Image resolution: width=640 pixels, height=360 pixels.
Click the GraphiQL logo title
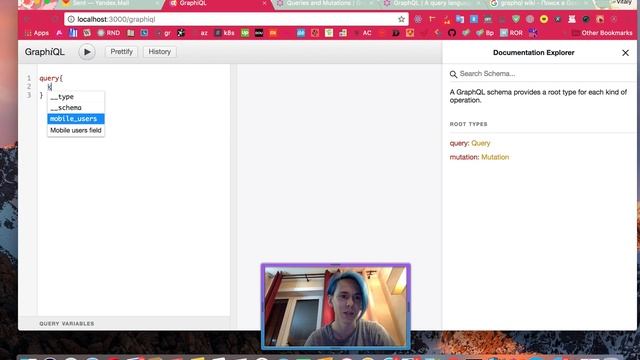coord(44,52)
